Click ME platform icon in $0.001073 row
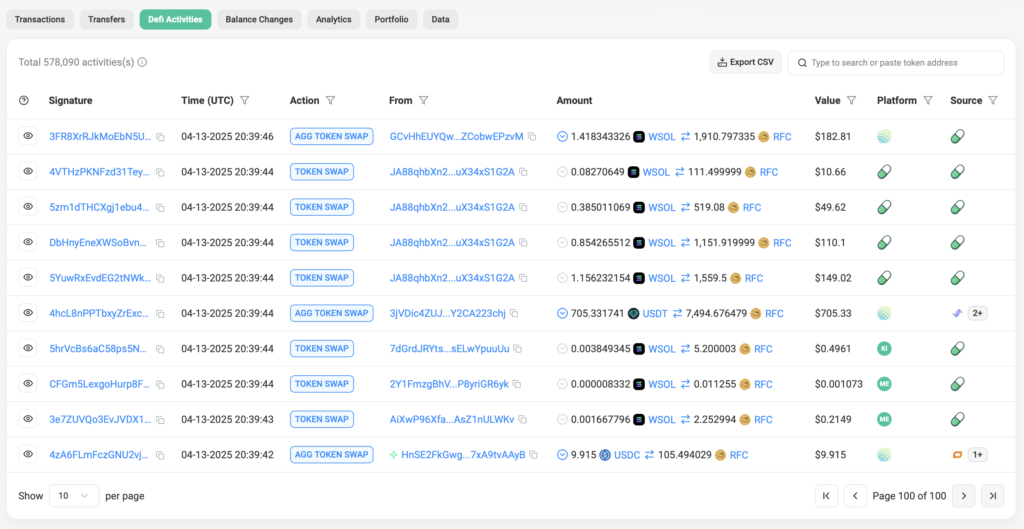This screenshot has height=529, width=1024. click(884, 384)
